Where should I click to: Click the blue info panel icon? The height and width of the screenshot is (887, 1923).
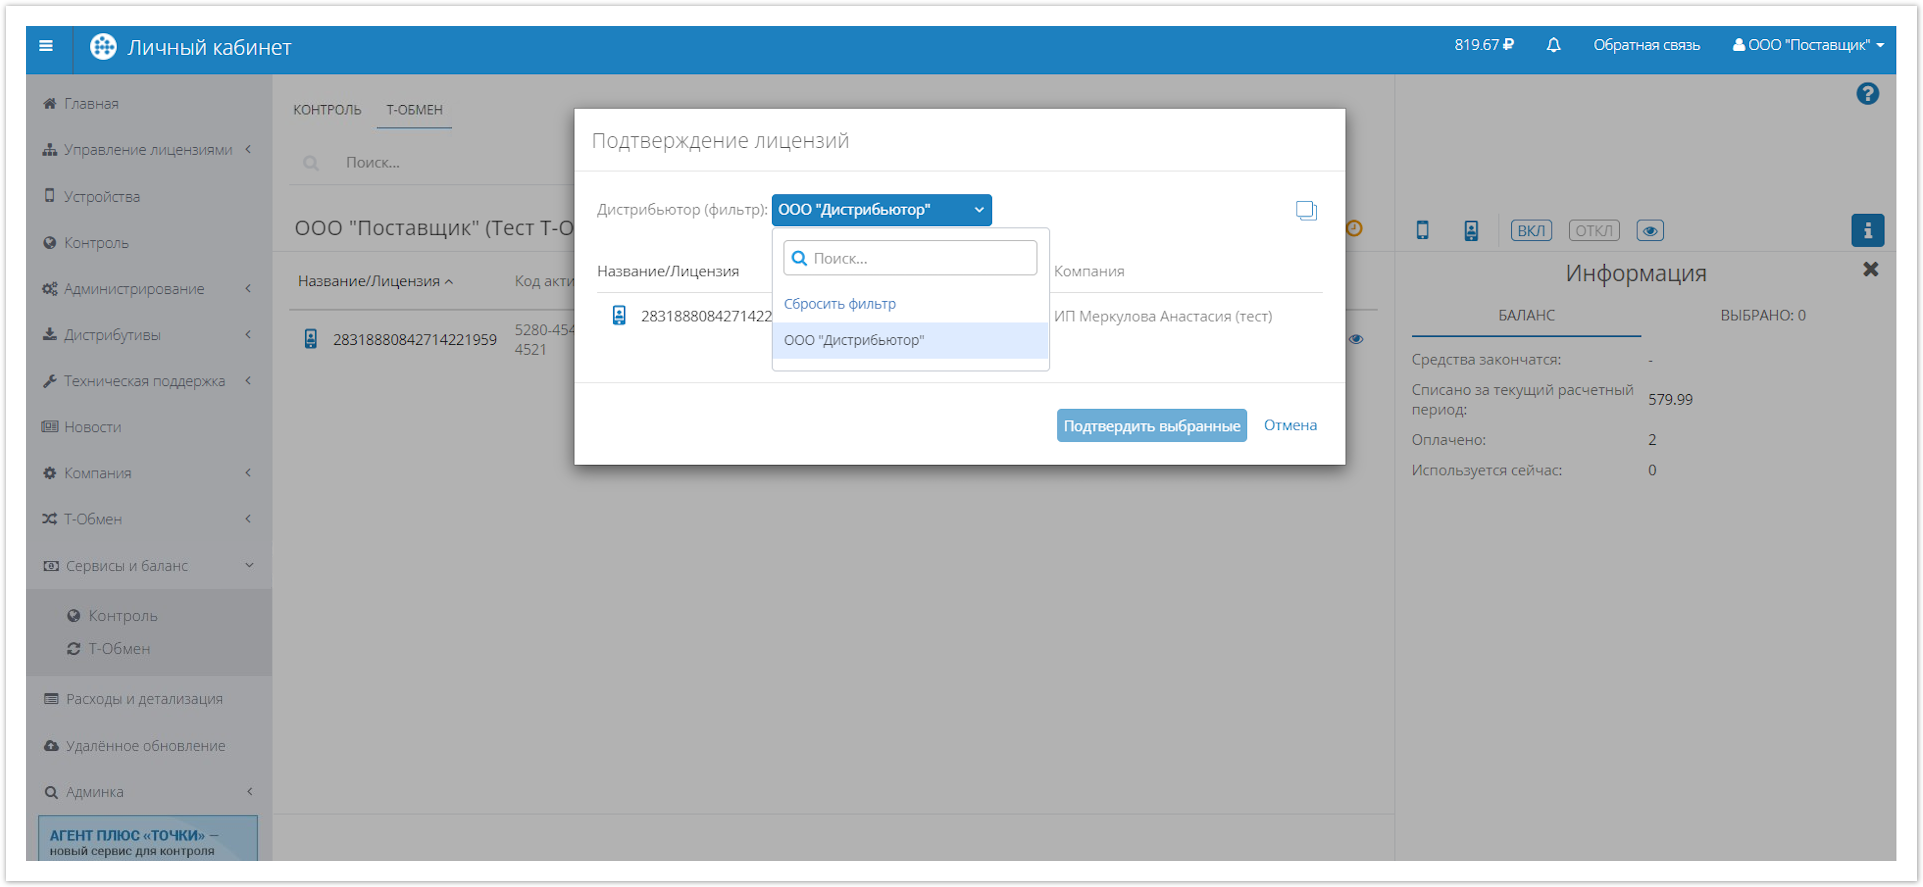tap(1867, 230)
